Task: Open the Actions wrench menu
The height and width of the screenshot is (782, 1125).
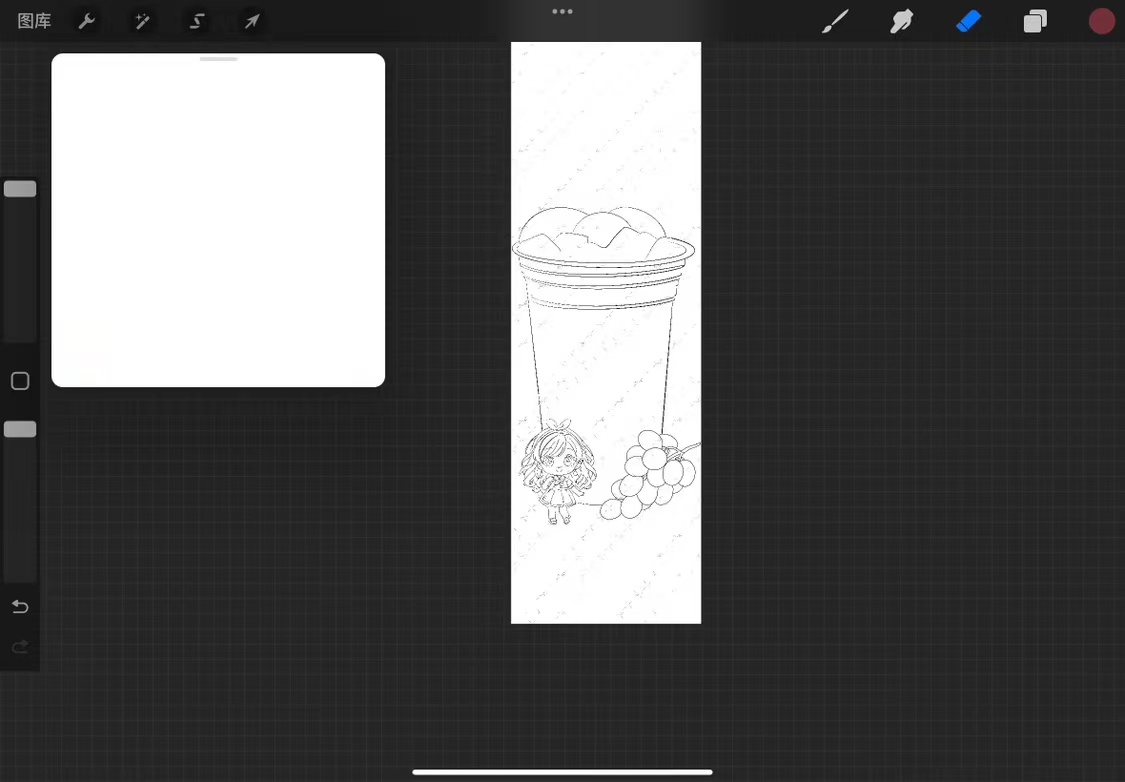Action: [87, 22]
